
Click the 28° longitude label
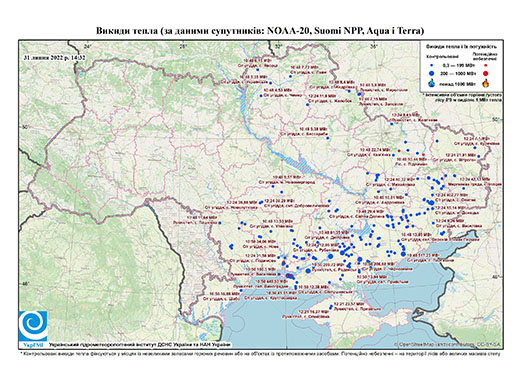click(x=182, y=46)
